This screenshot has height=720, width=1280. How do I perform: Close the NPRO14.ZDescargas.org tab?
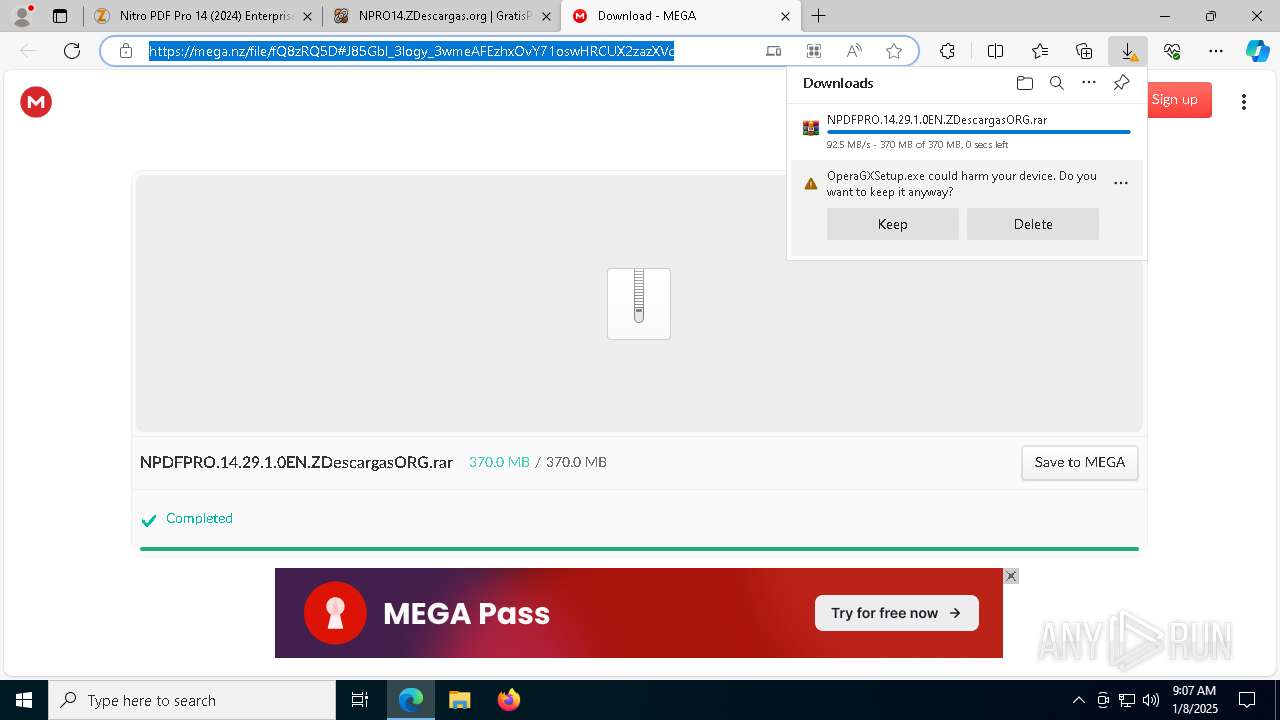[546, 16]
